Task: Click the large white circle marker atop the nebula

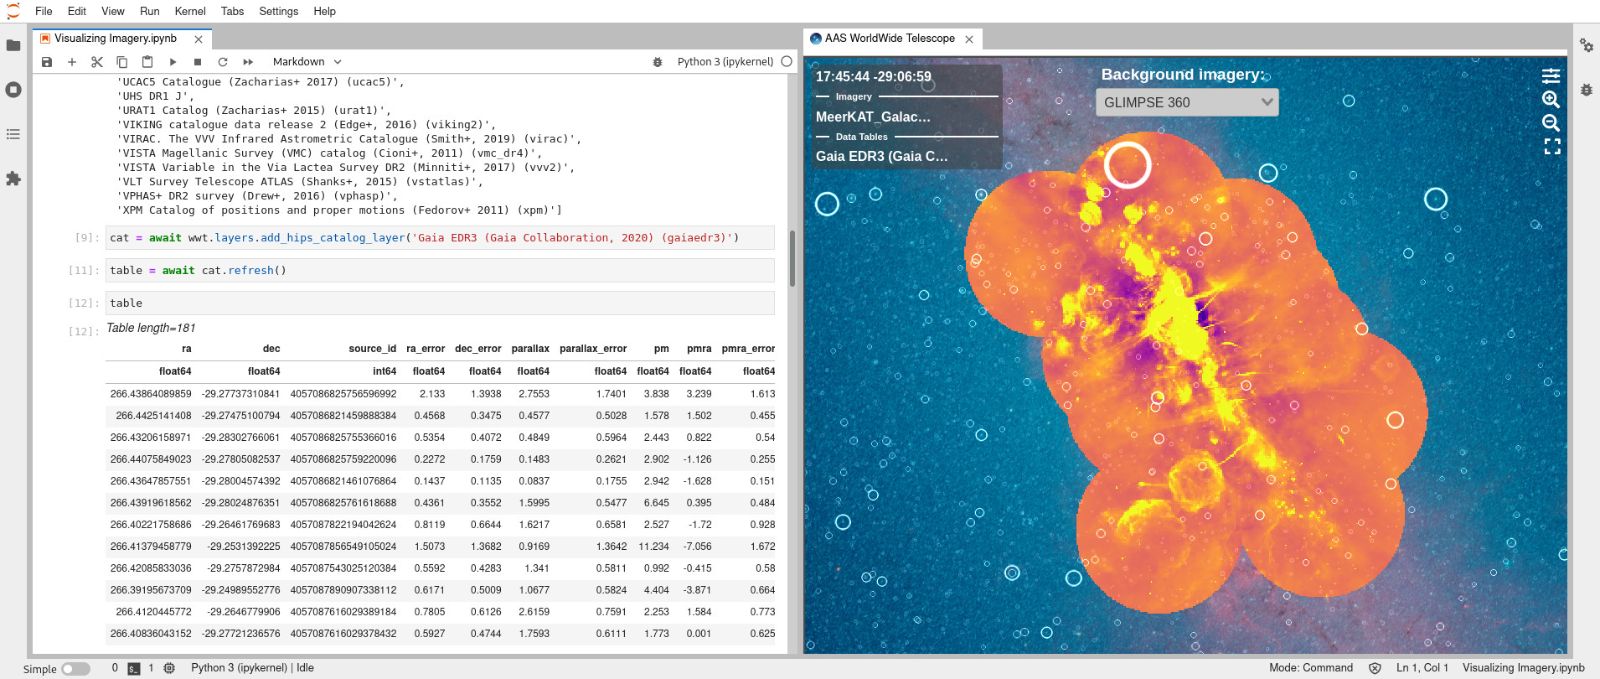Action: (x=1127, y=165)
